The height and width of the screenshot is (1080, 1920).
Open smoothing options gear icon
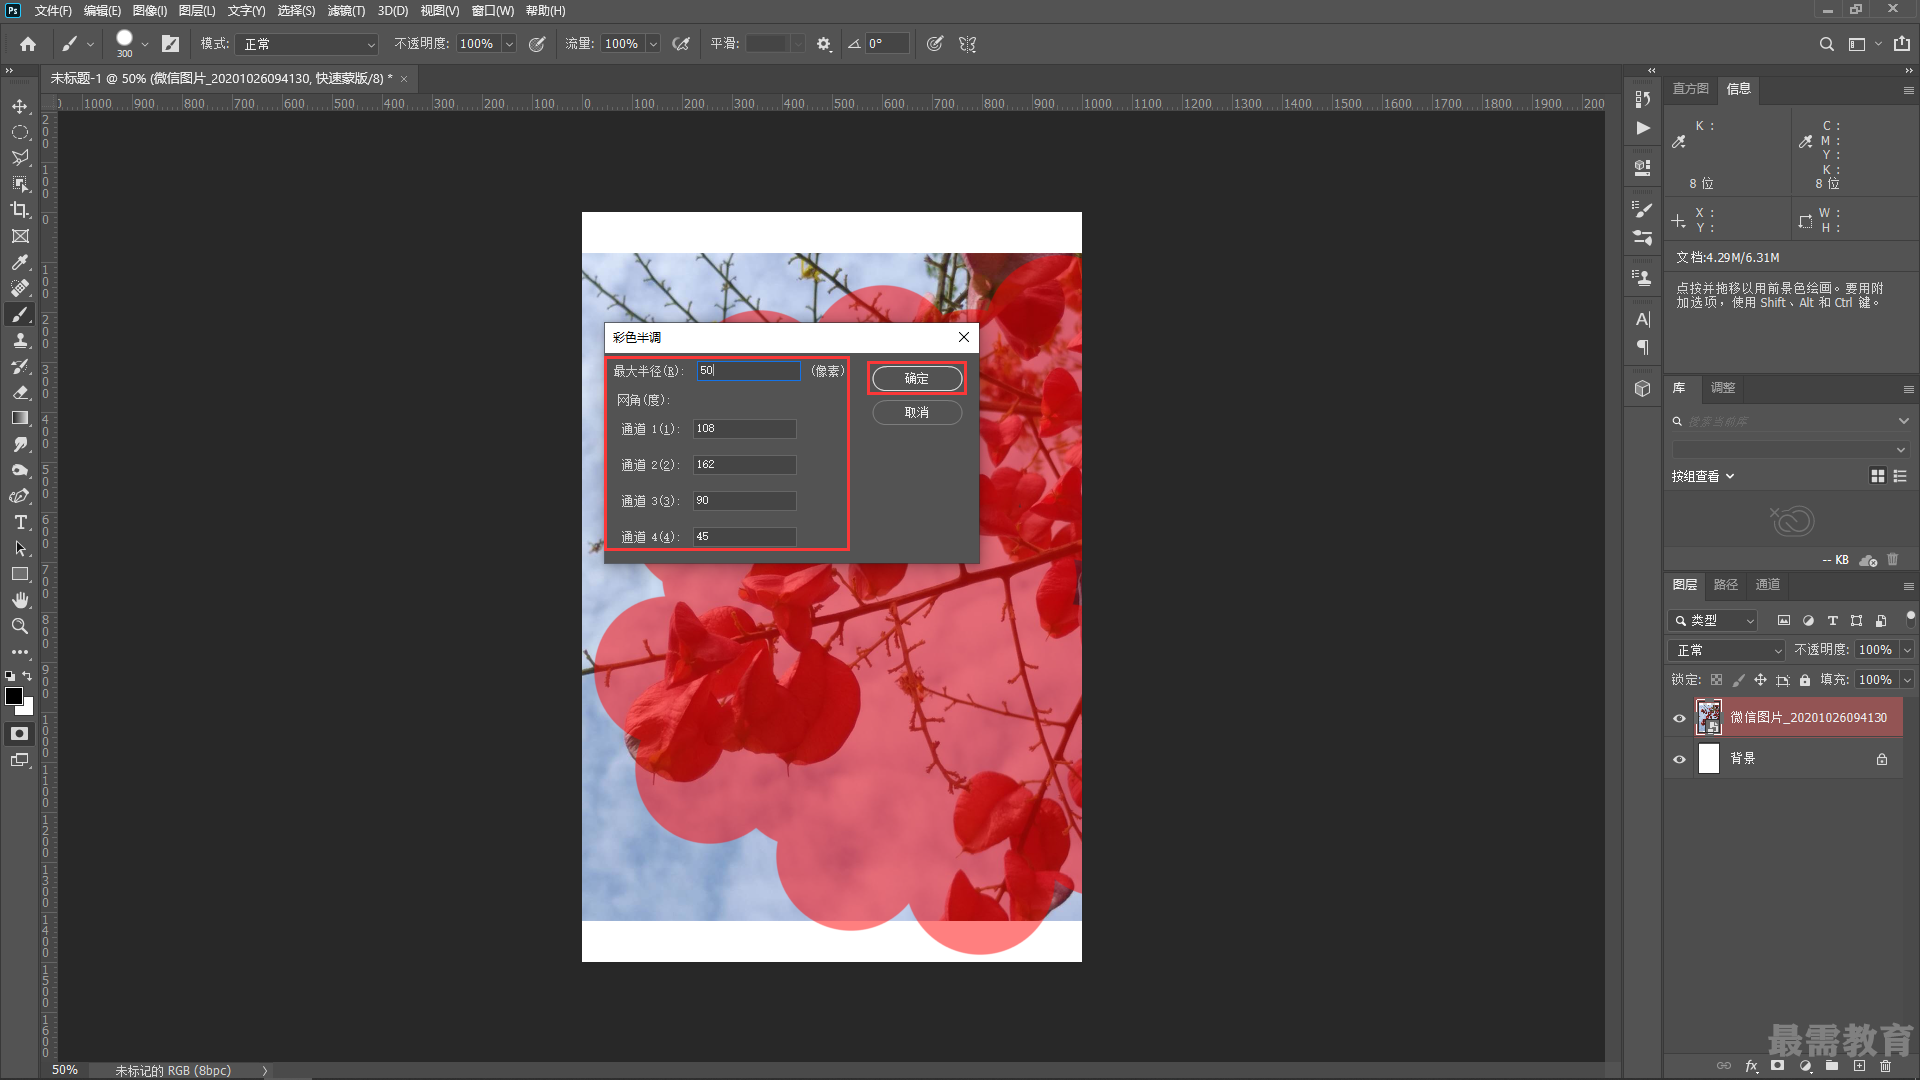click(824, 44)
